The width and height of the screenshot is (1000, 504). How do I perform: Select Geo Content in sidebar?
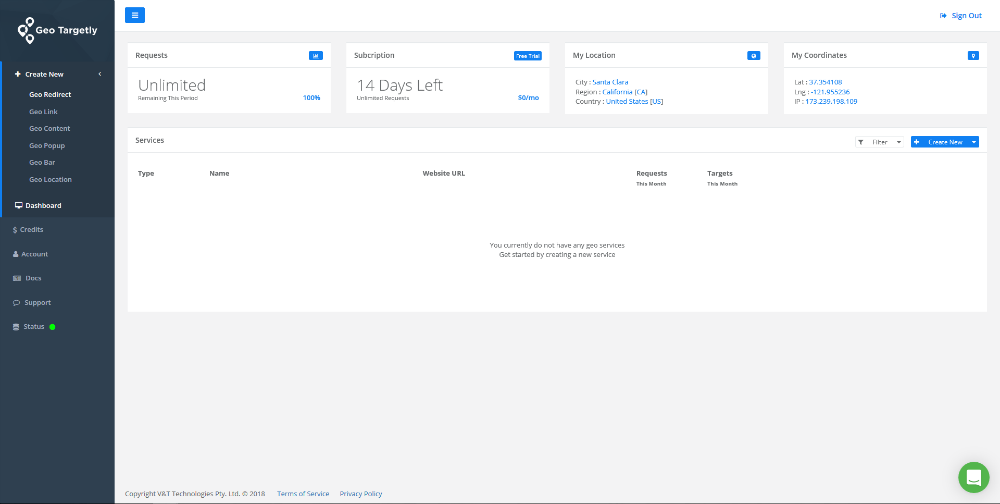[x=50, y=128]
